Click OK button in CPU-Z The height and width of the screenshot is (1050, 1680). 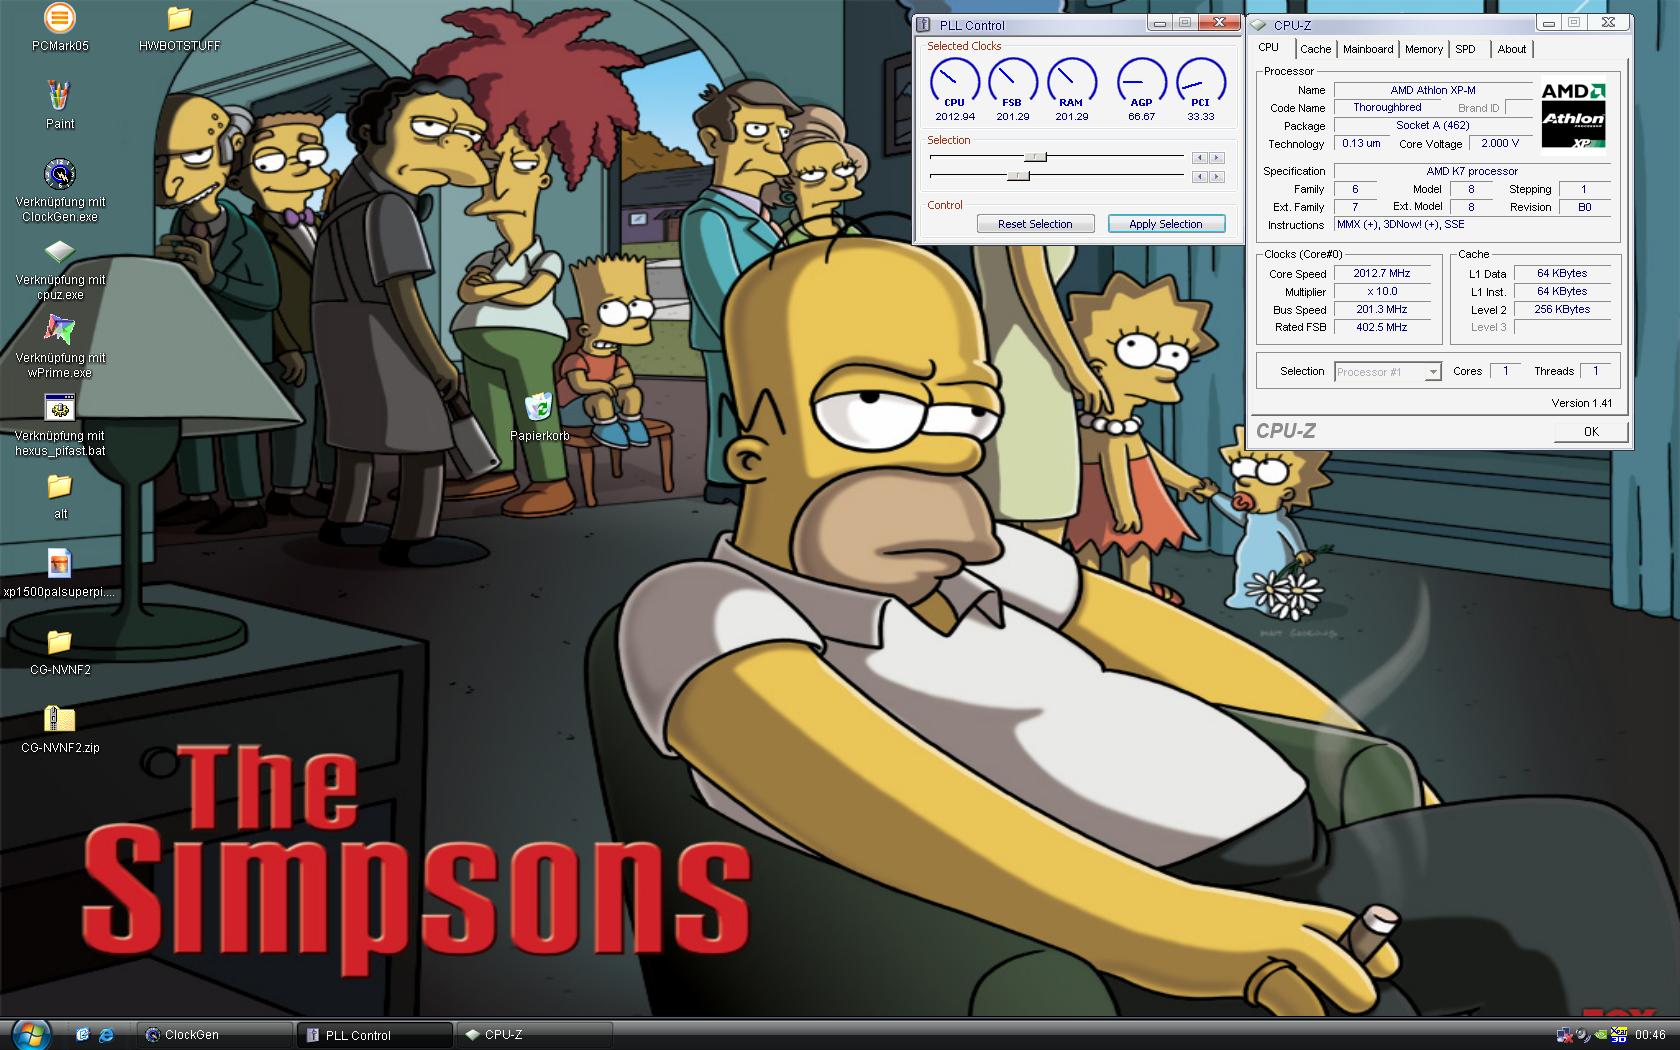pos(1591,431)
